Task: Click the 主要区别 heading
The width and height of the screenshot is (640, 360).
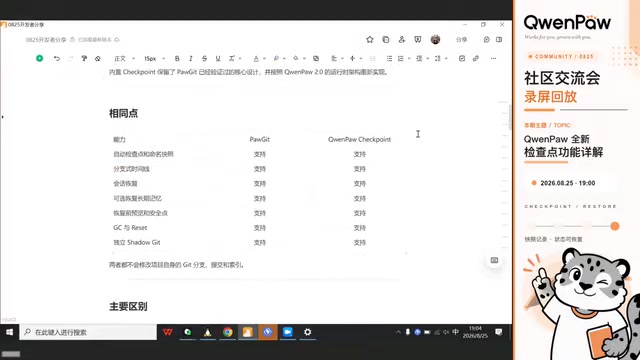Action: tap(128, 307)
